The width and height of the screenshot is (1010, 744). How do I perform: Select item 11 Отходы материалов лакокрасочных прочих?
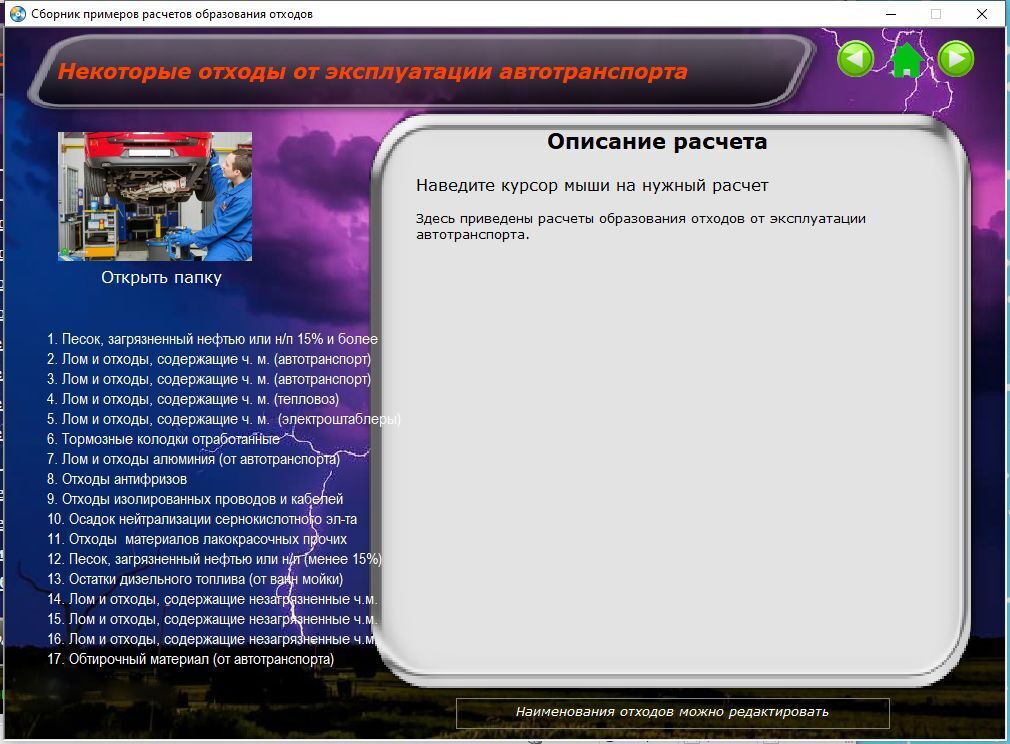(x=197, y=539)
